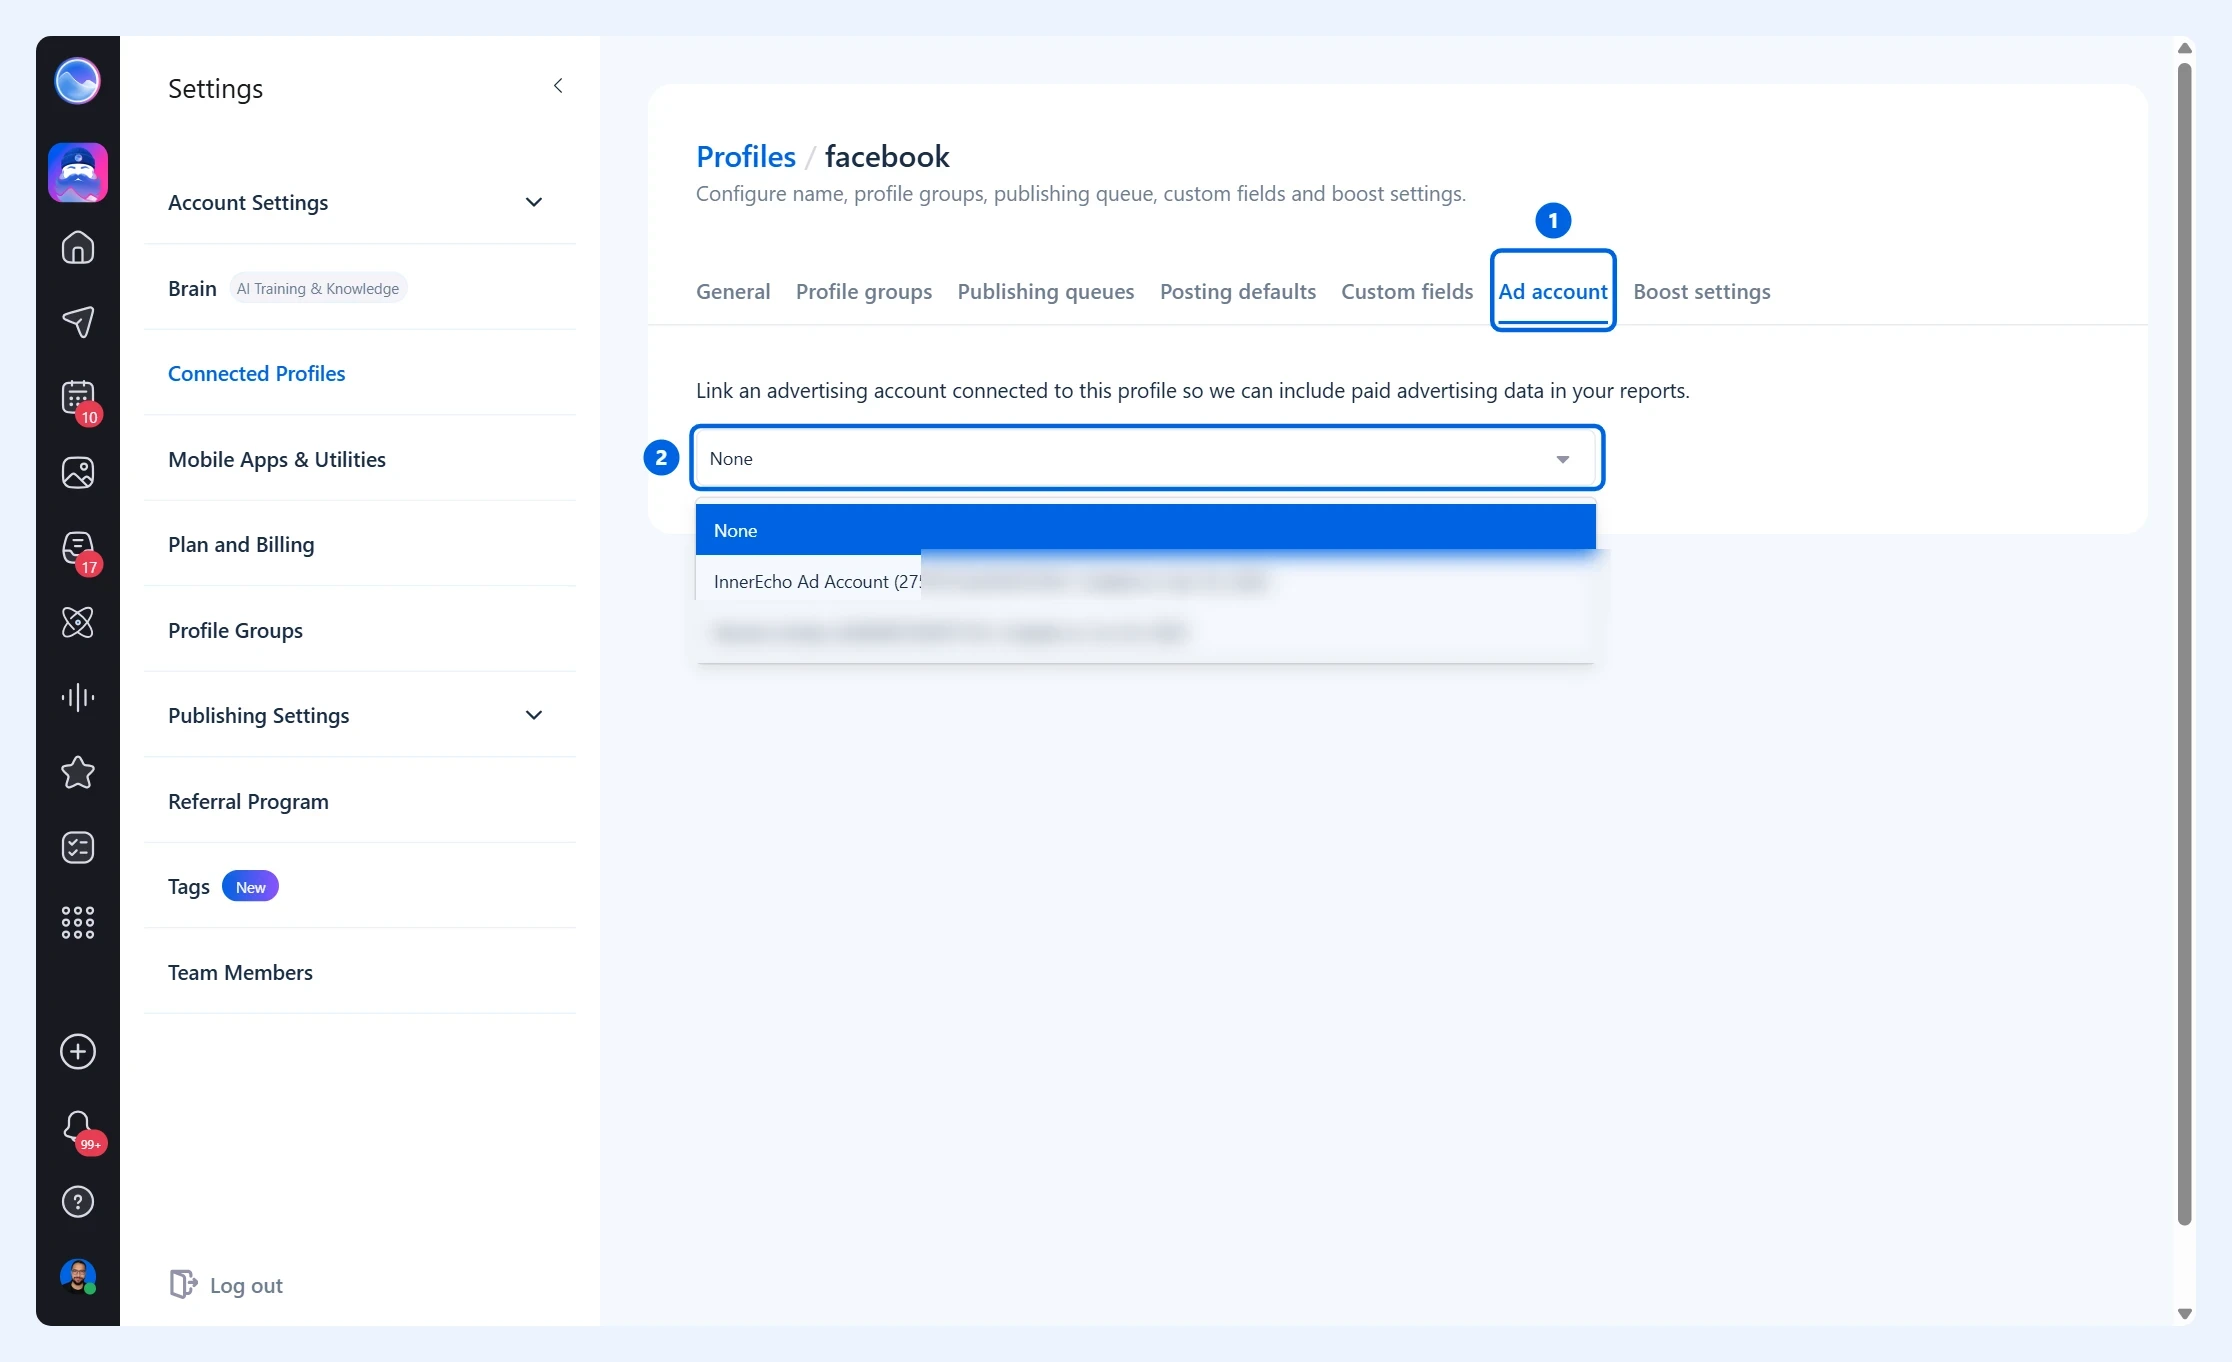Open Plan and Billing
The image size is (2232, 1362).
(360, 544)
